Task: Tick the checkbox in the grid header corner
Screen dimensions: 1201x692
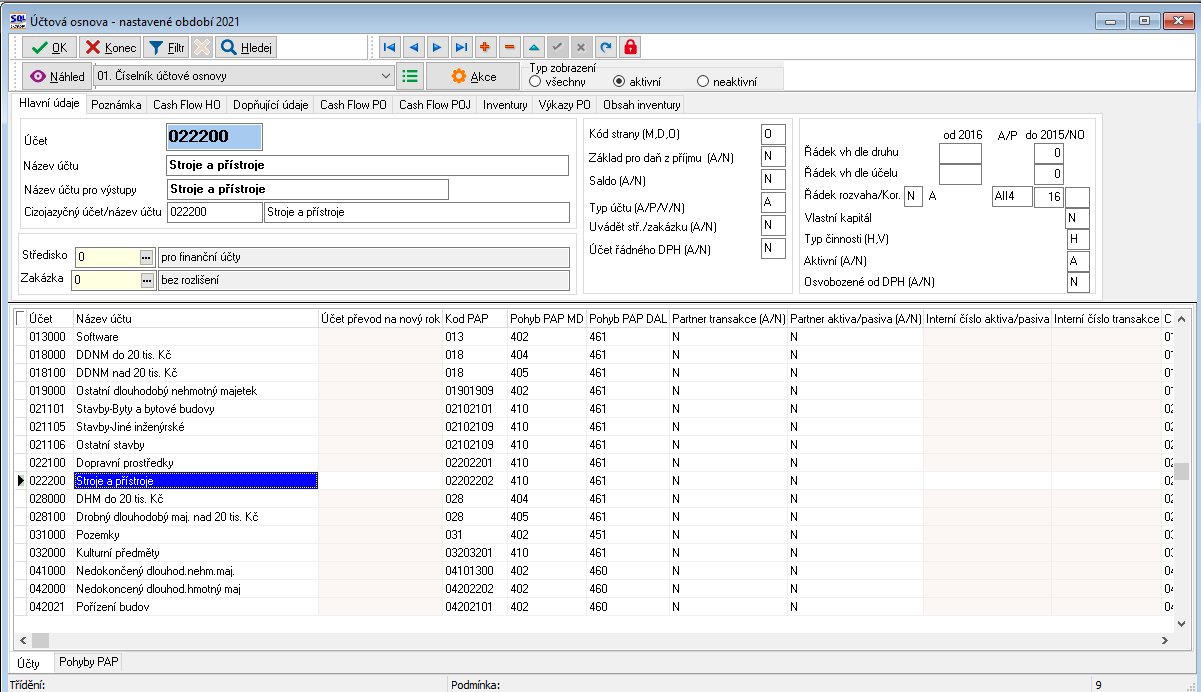Action: click(x=20, y=318)
